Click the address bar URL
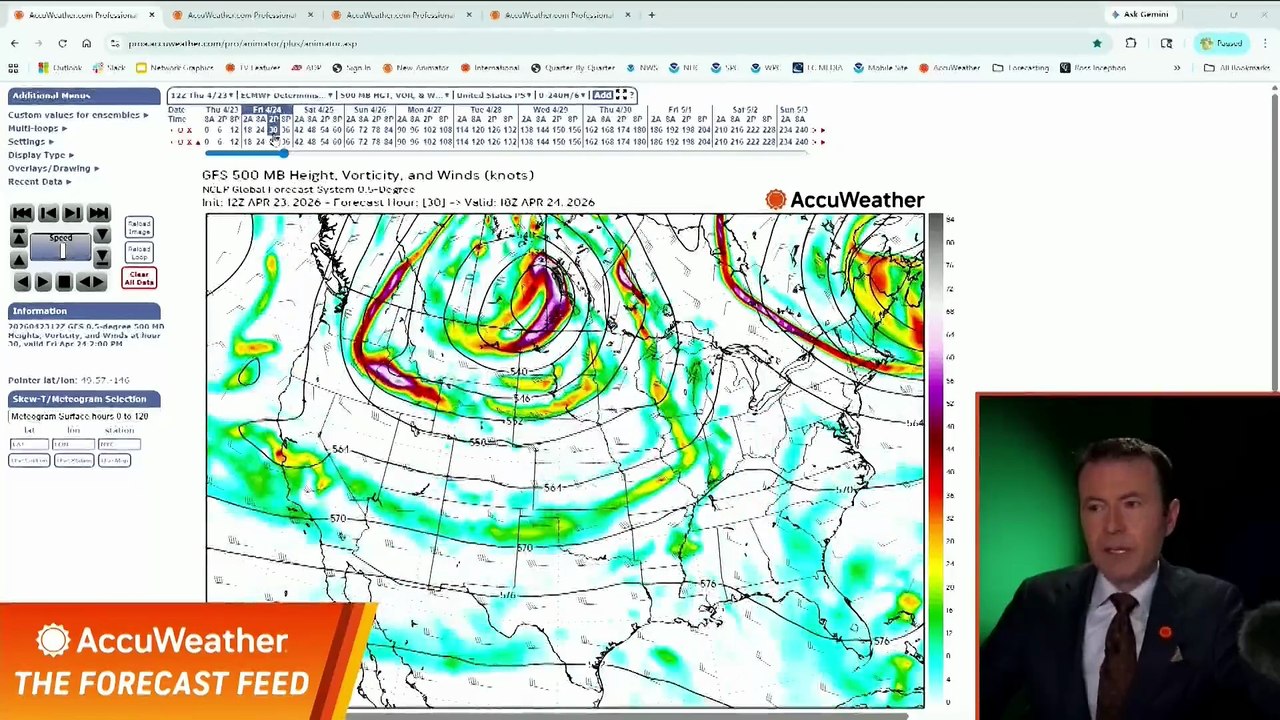This screenshot has height=720, width=1280. coord(243,43)
